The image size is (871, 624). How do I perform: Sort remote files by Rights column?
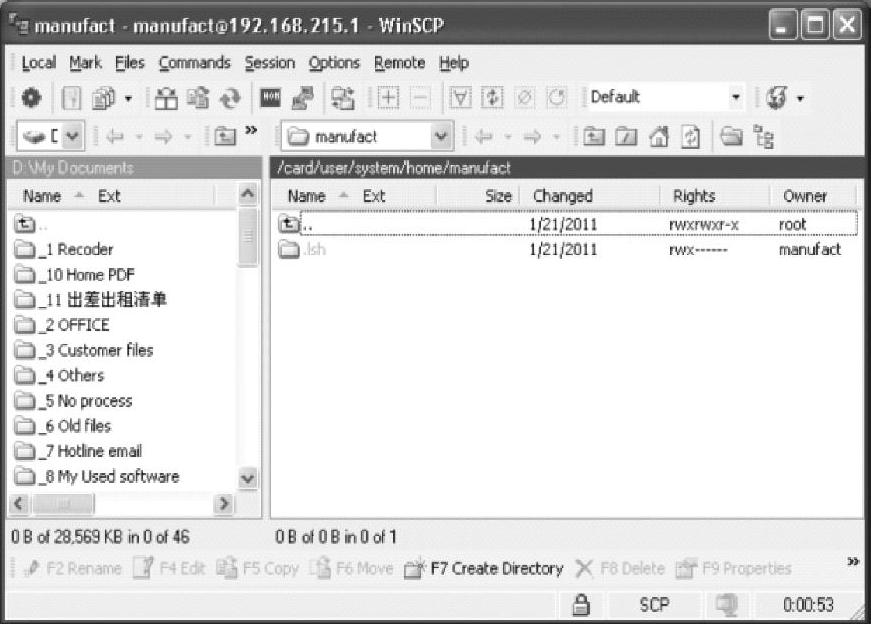(x=714, y=196)
